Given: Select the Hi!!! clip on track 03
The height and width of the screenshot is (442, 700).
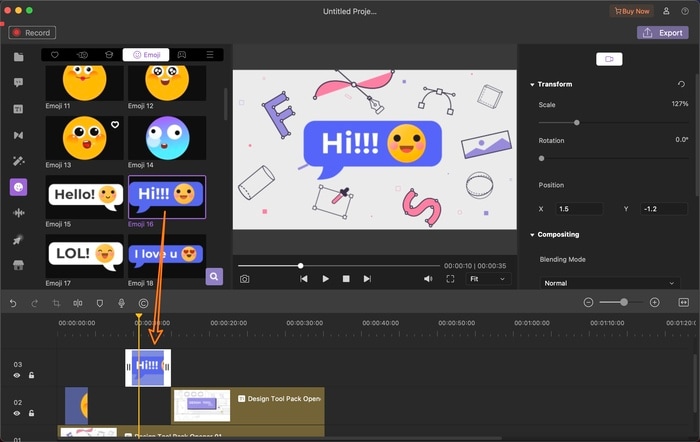Looking at the screenshot, I should click(x=148, y=367).
